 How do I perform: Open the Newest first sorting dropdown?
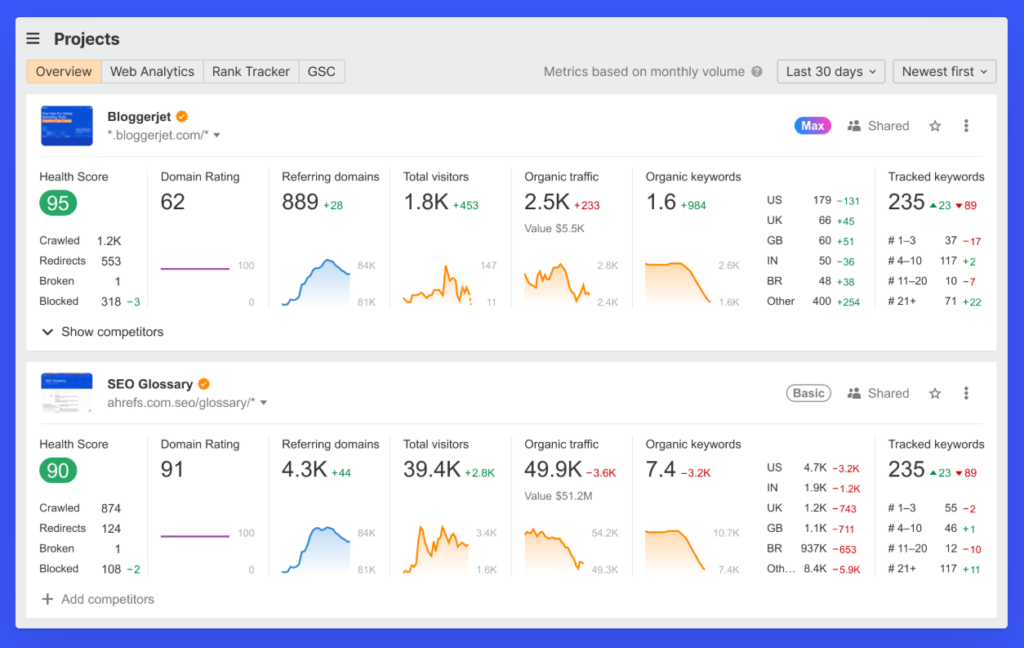[944, 71]
